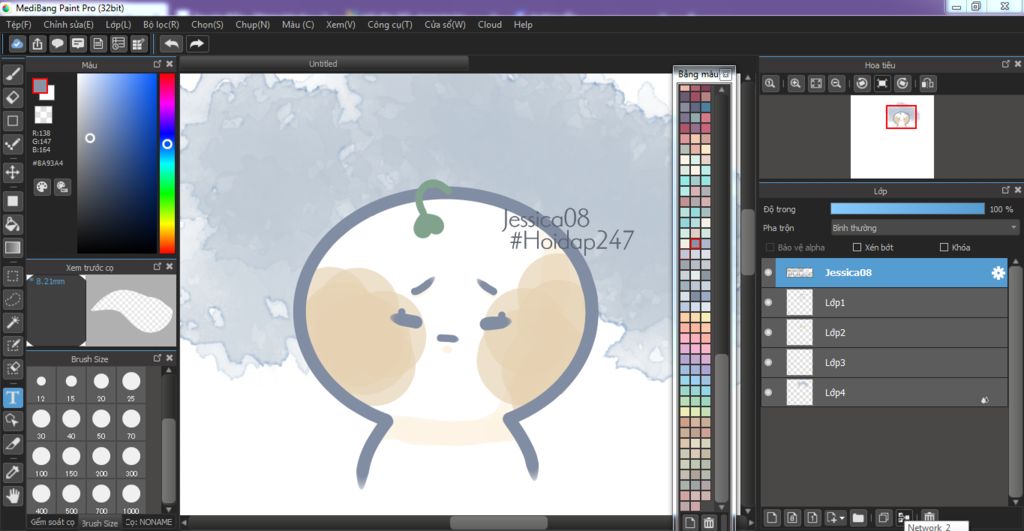Select the Select Pen tool

pos(12,346)
